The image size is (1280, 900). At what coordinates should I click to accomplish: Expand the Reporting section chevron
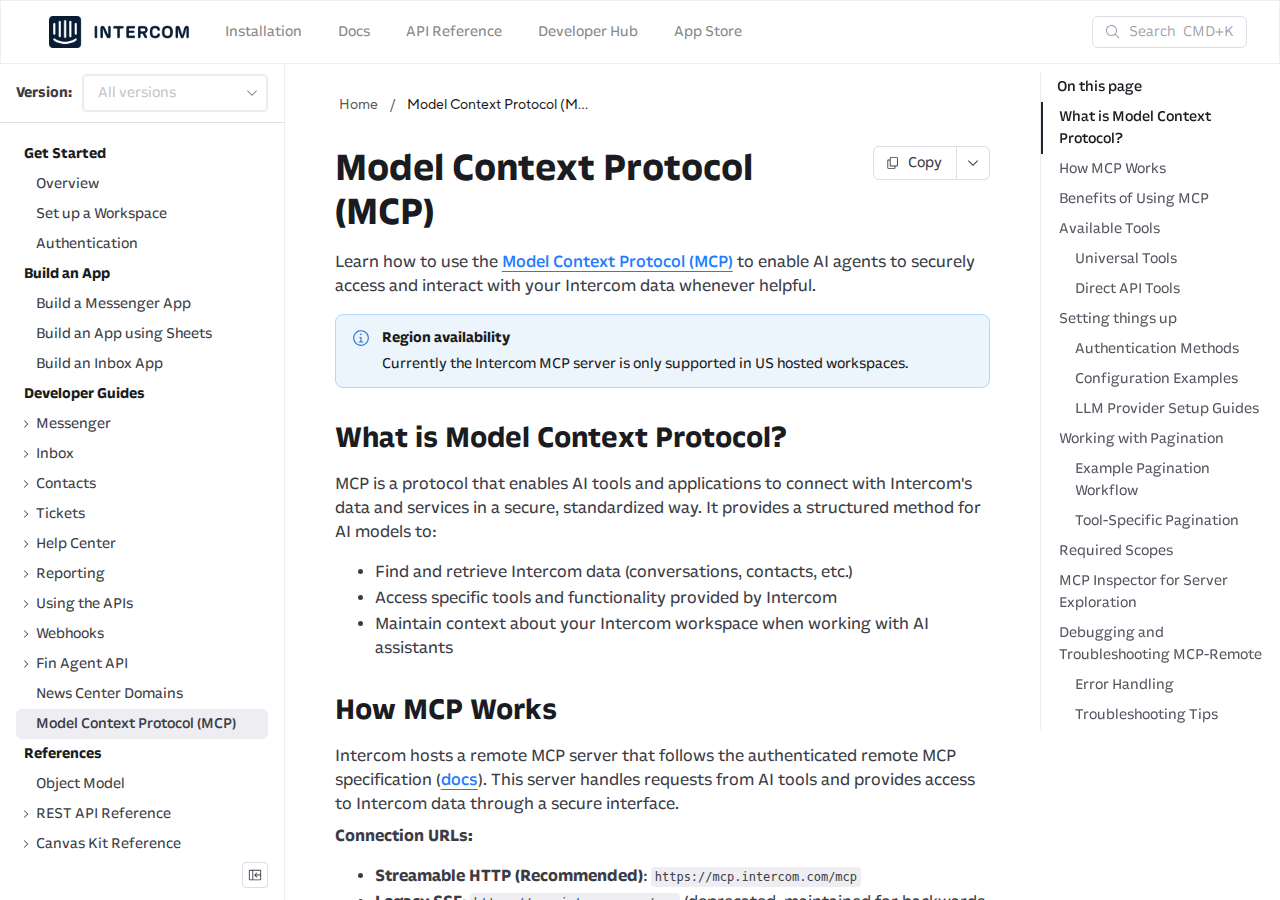click(x=26, y=574)
